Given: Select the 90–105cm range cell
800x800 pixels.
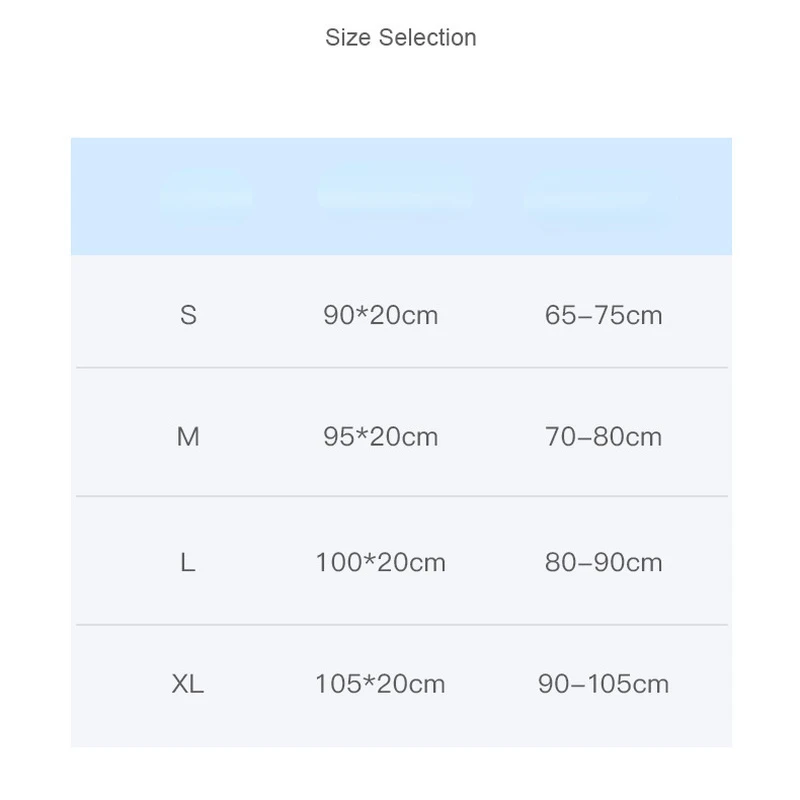Looking at the screenshot, I should pyautogui.click(x=604, y=684).
